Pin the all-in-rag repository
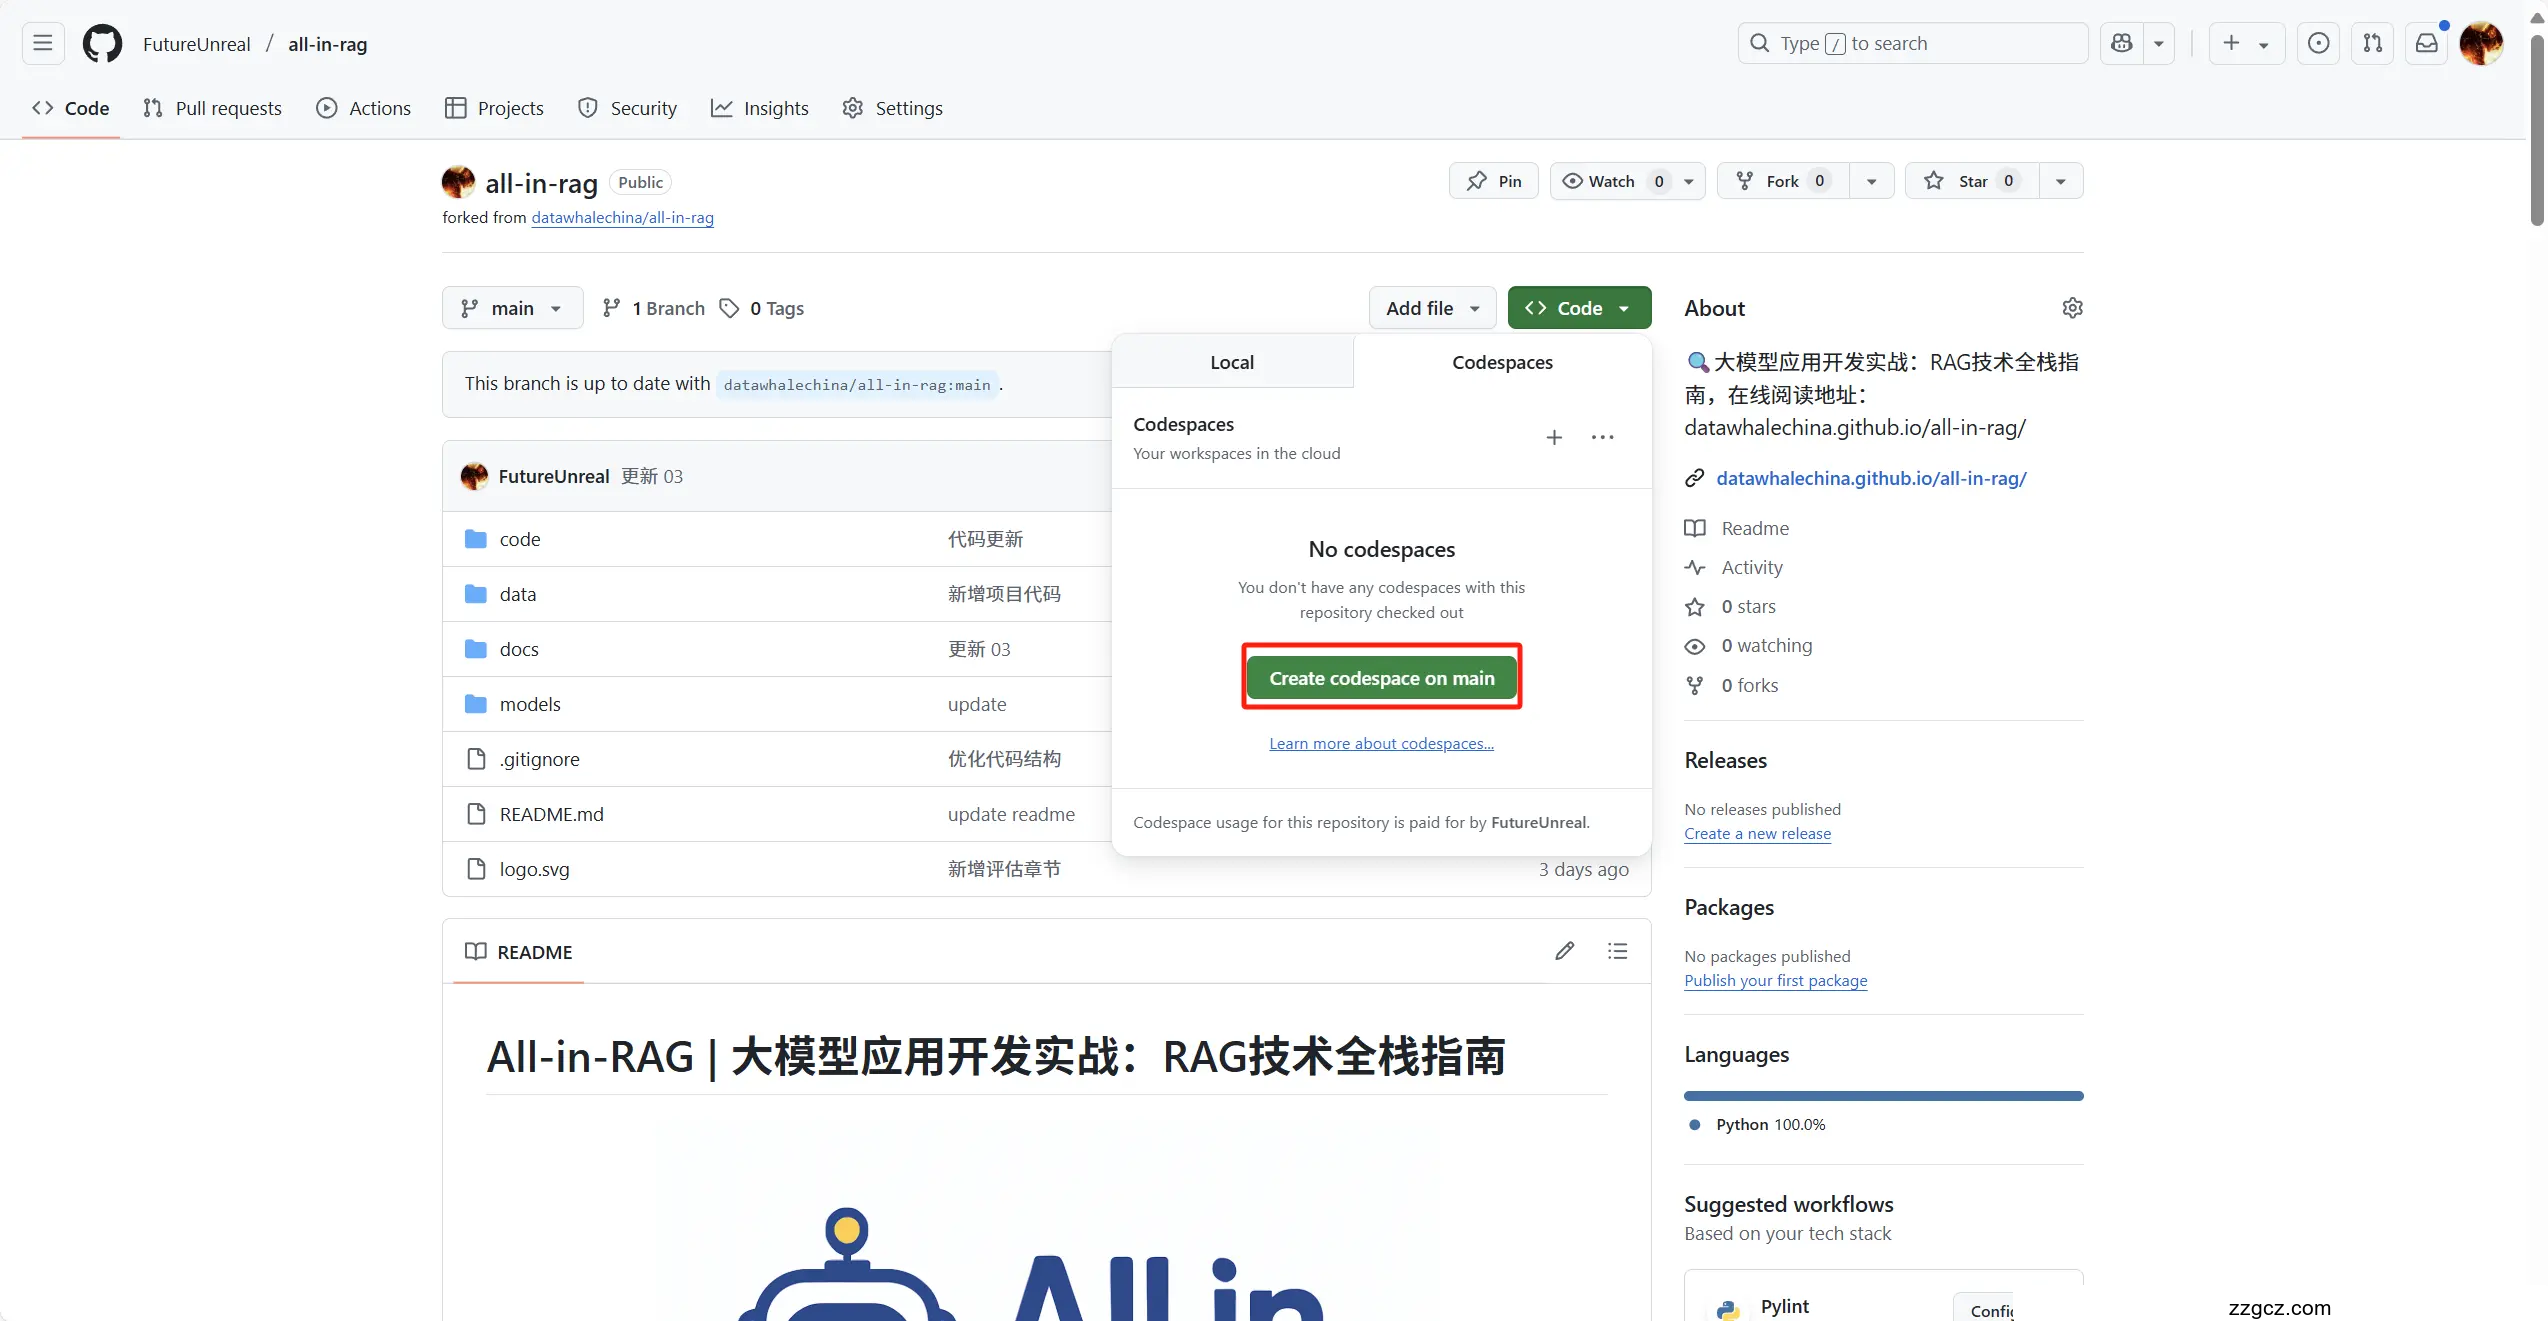Screen dimensions: 2548x1321 [1494, 181]
